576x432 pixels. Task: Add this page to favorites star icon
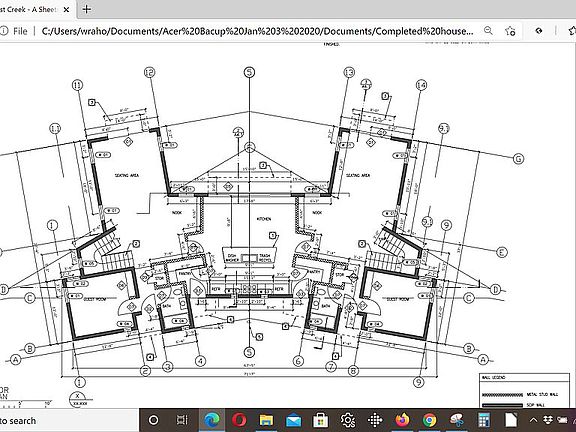[510, 31]
